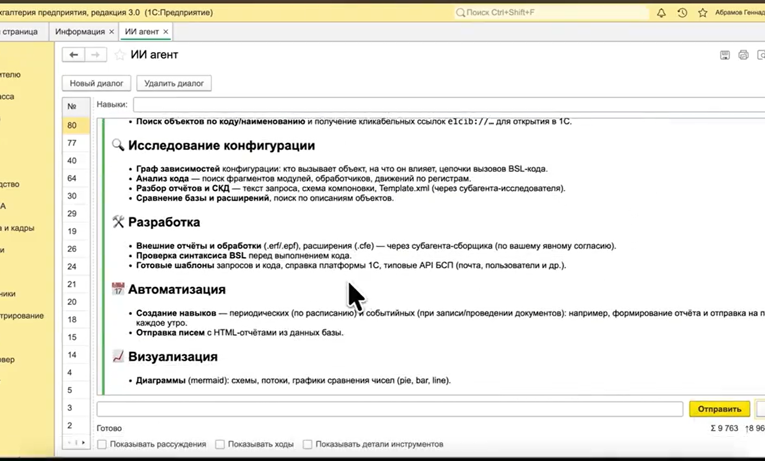
Task: Open the history clock icon
Action: tap(682, 13)
